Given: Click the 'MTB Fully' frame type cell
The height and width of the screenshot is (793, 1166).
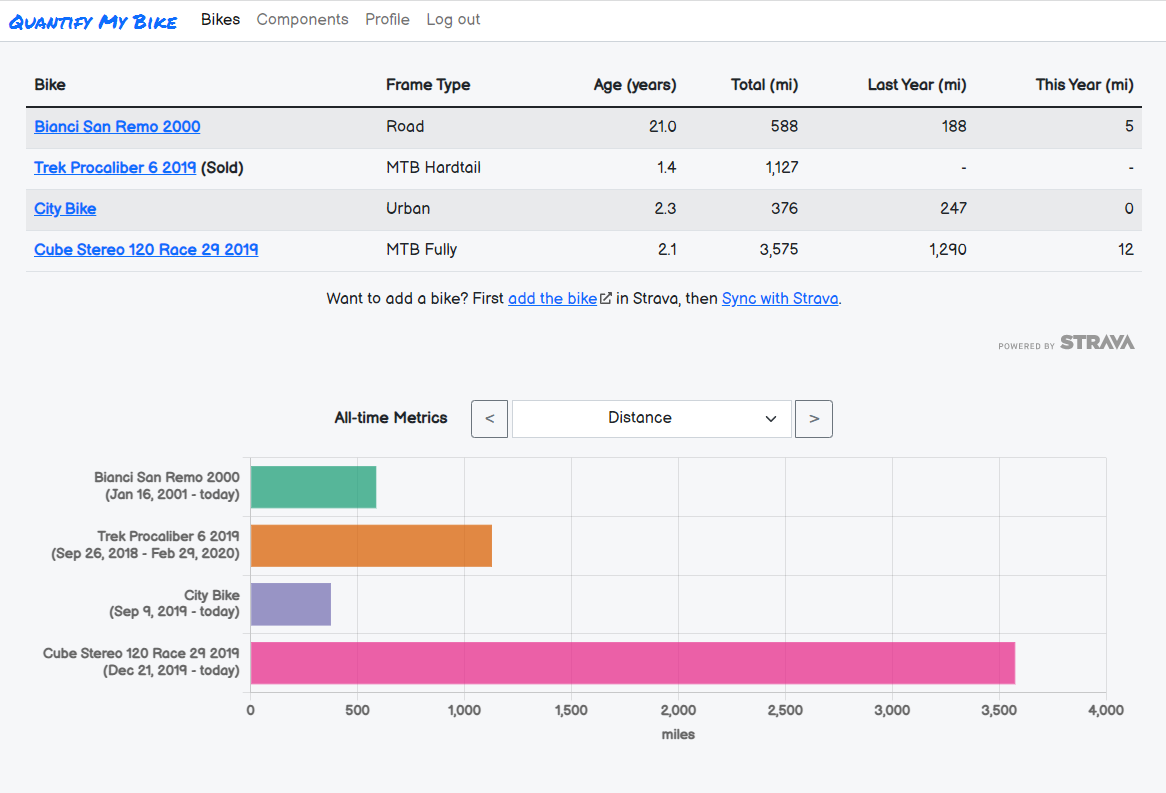Looking at the screenshot, I should [422, 249].
